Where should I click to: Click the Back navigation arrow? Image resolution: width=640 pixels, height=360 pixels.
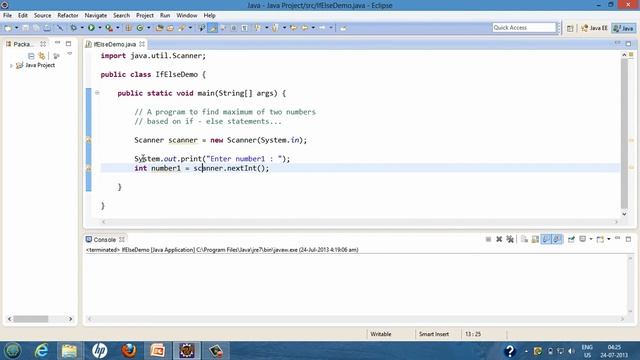304,28
